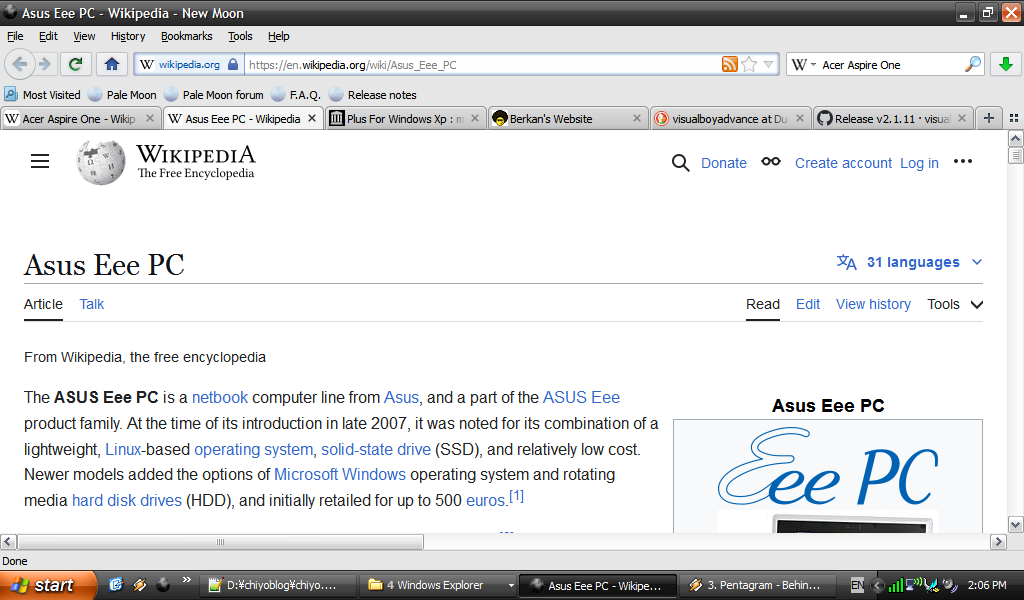Close the Berkan's Website tab
This screenshot has width=1024, height=600.
(637, 118)
